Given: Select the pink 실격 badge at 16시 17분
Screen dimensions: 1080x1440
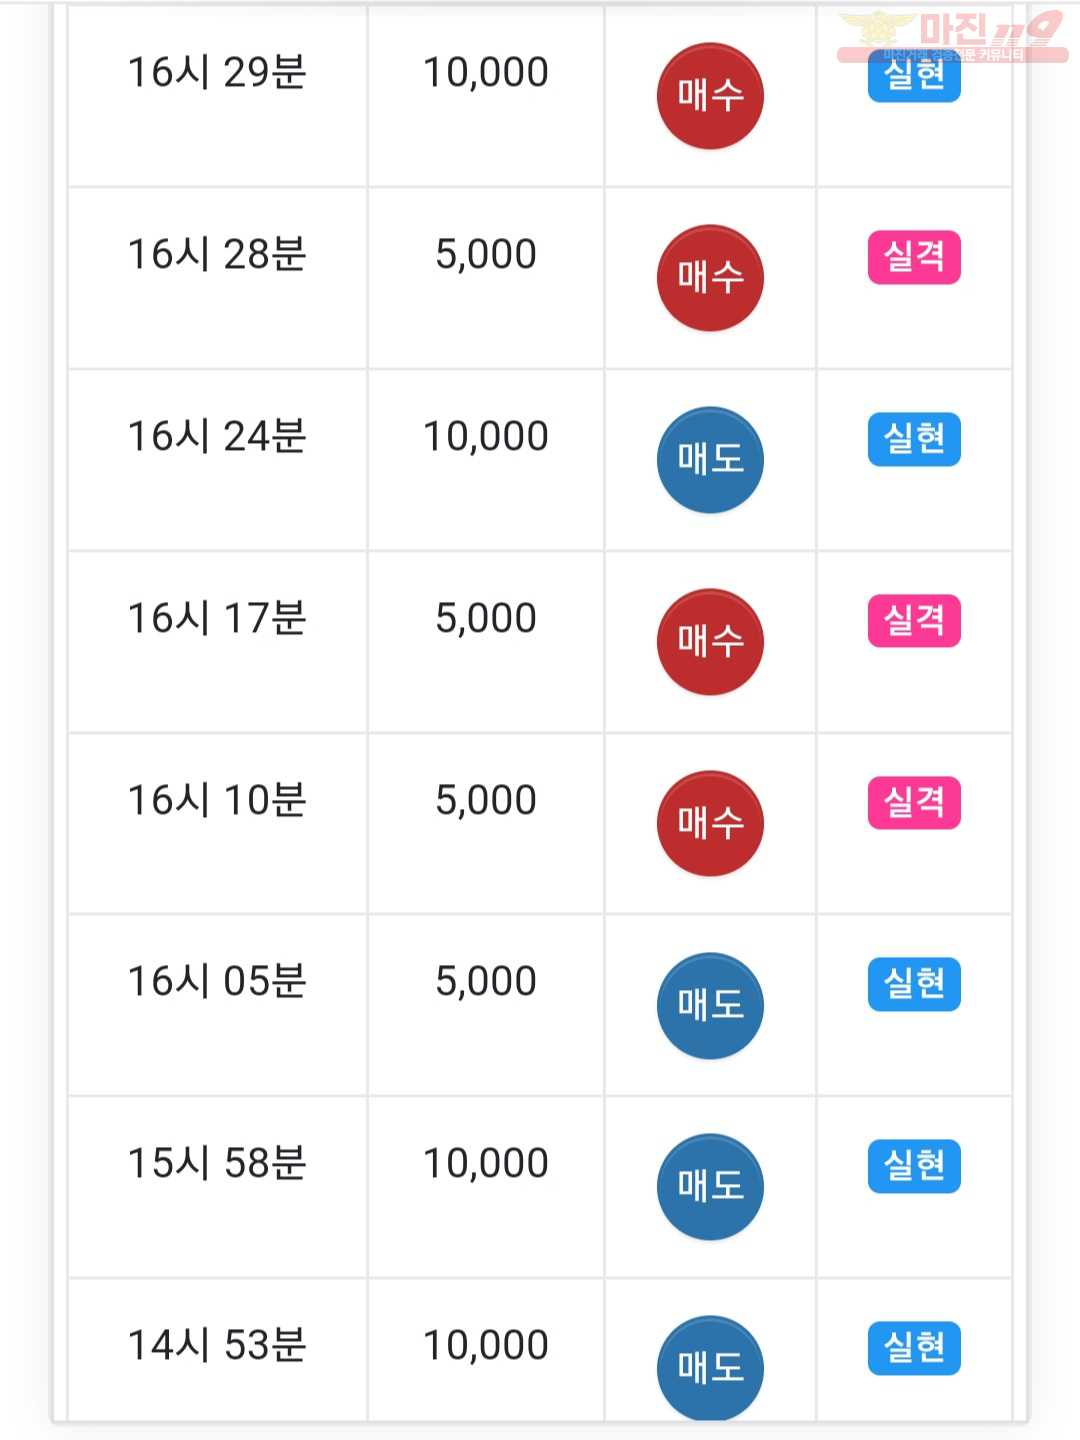Looking at the screenshot, I should [x=914, y=621].
